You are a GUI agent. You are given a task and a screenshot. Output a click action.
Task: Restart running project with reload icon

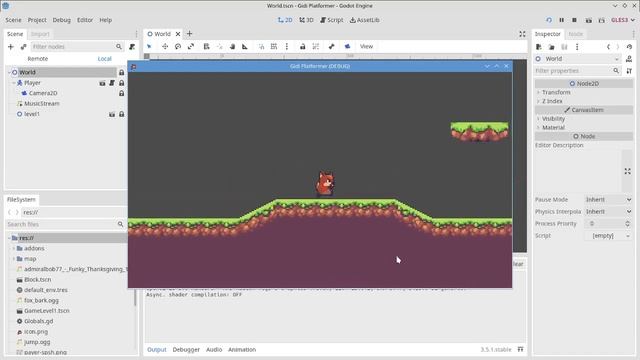point(549,20)
